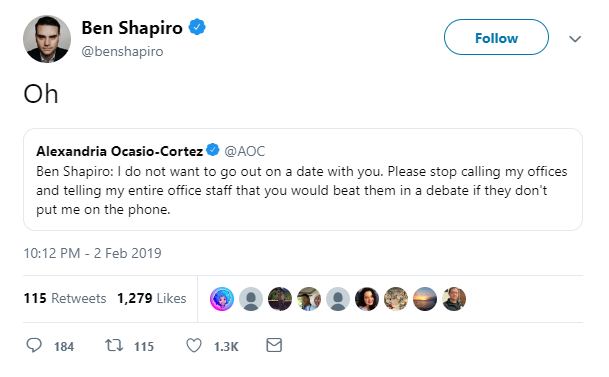Open the @benshapiro handle link
Viewport: 609px width, 377px height.
point(122,51)
